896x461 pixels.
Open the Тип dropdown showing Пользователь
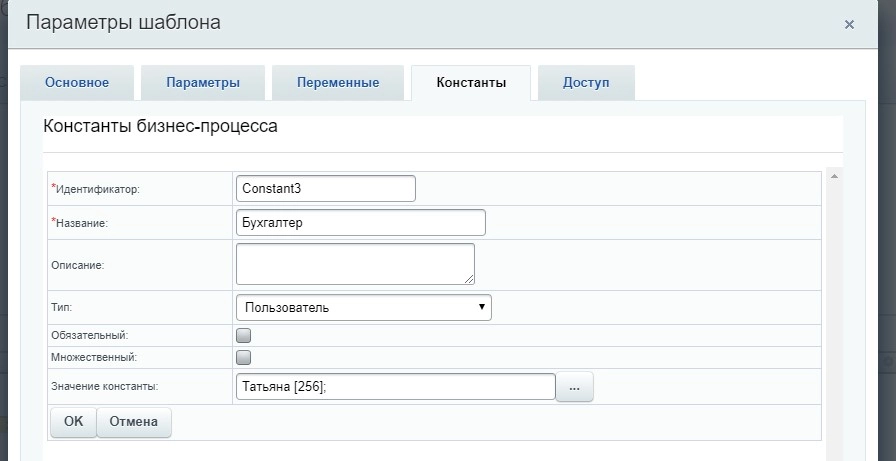tap(363, 307)
